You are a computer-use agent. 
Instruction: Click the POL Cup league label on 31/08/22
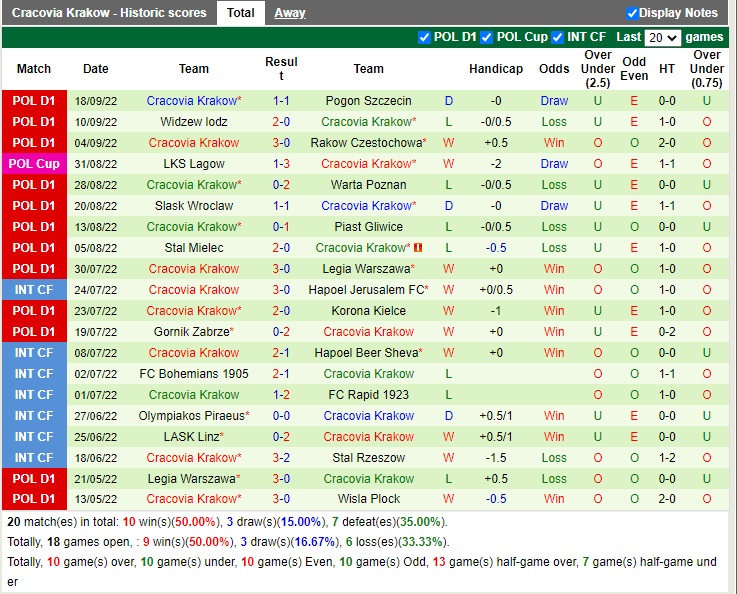point(34,164)
